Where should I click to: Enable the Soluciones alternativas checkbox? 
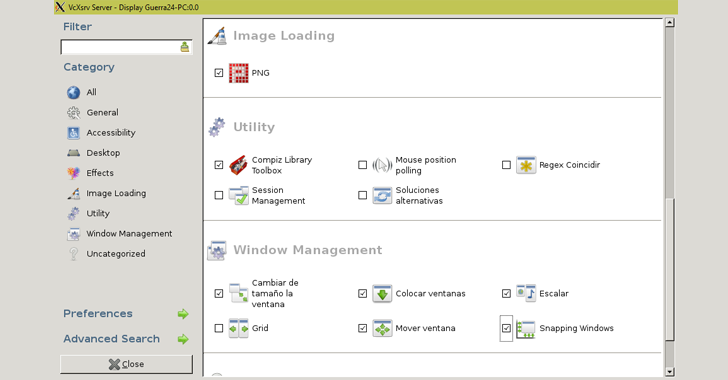[x=363, y=196]
